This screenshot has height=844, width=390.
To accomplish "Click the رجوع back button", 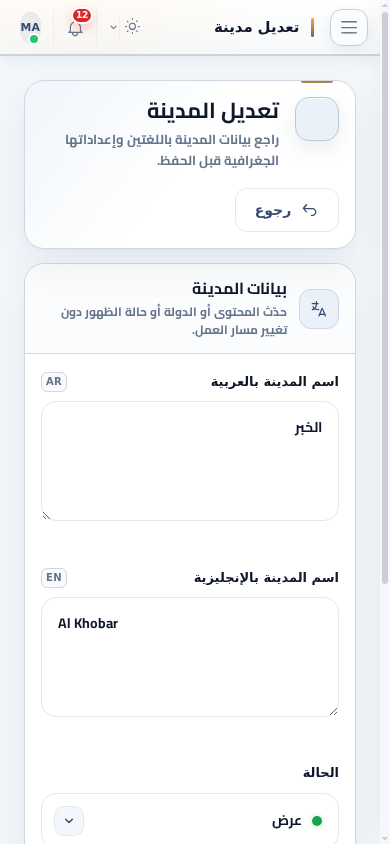I will click(287, 210).
